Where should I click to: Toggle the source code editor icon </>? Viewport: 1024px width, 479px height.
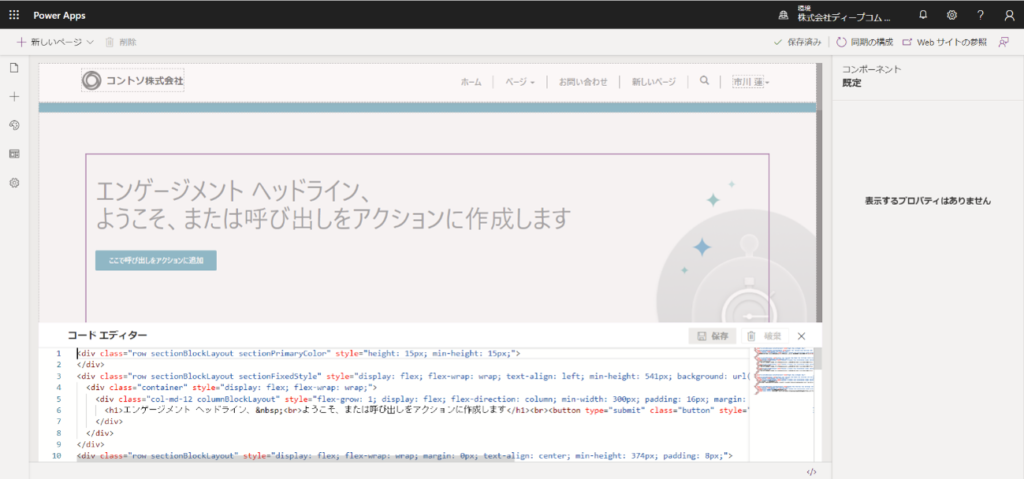[812, 471]
